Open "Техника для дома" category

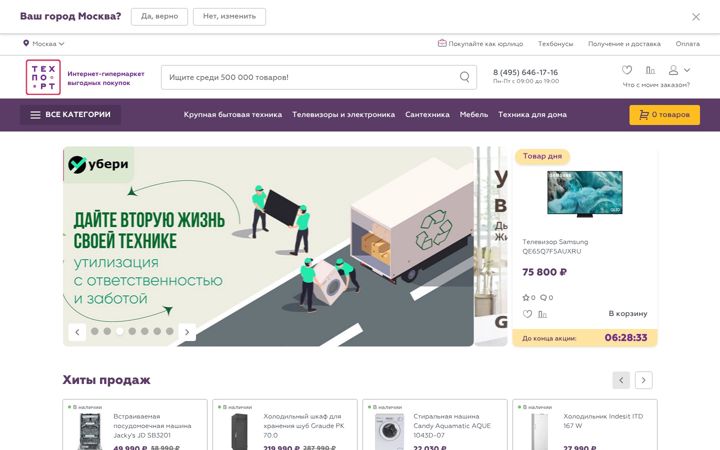point(532,115)
